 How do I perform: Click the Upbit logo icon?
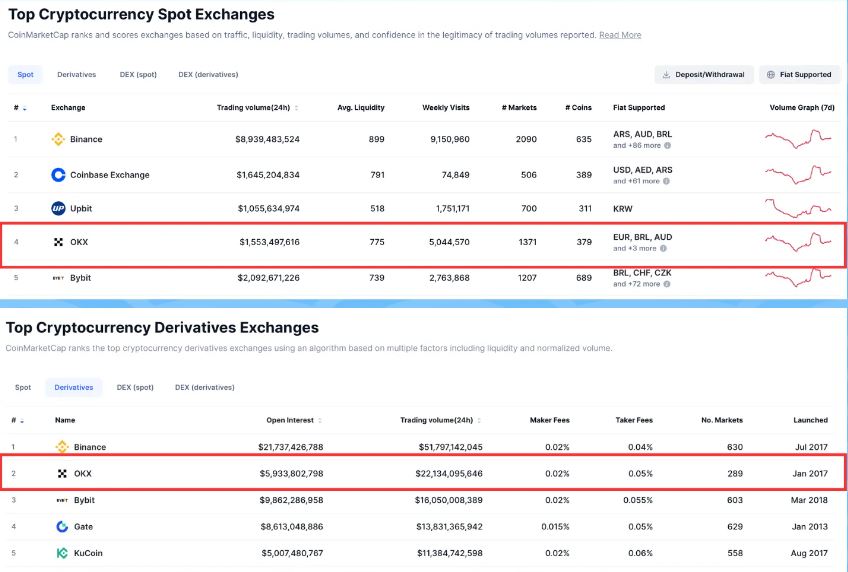click(58, 208)
